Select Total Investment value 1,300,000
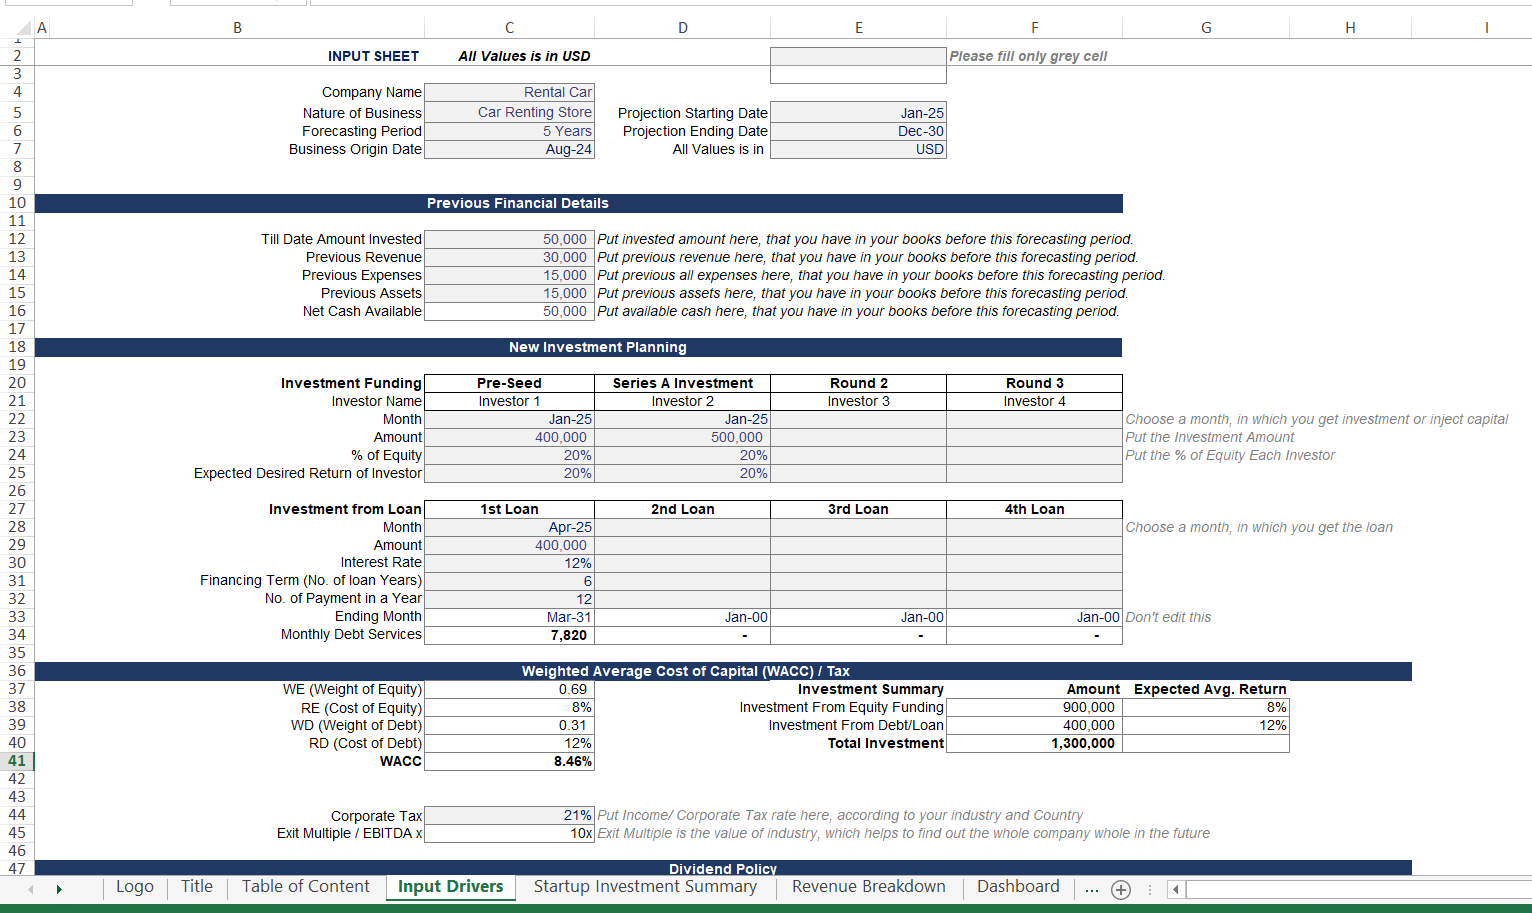The height and width of the screenshot is (913, 1532). pyautogui.click(x=1034, y=743)
